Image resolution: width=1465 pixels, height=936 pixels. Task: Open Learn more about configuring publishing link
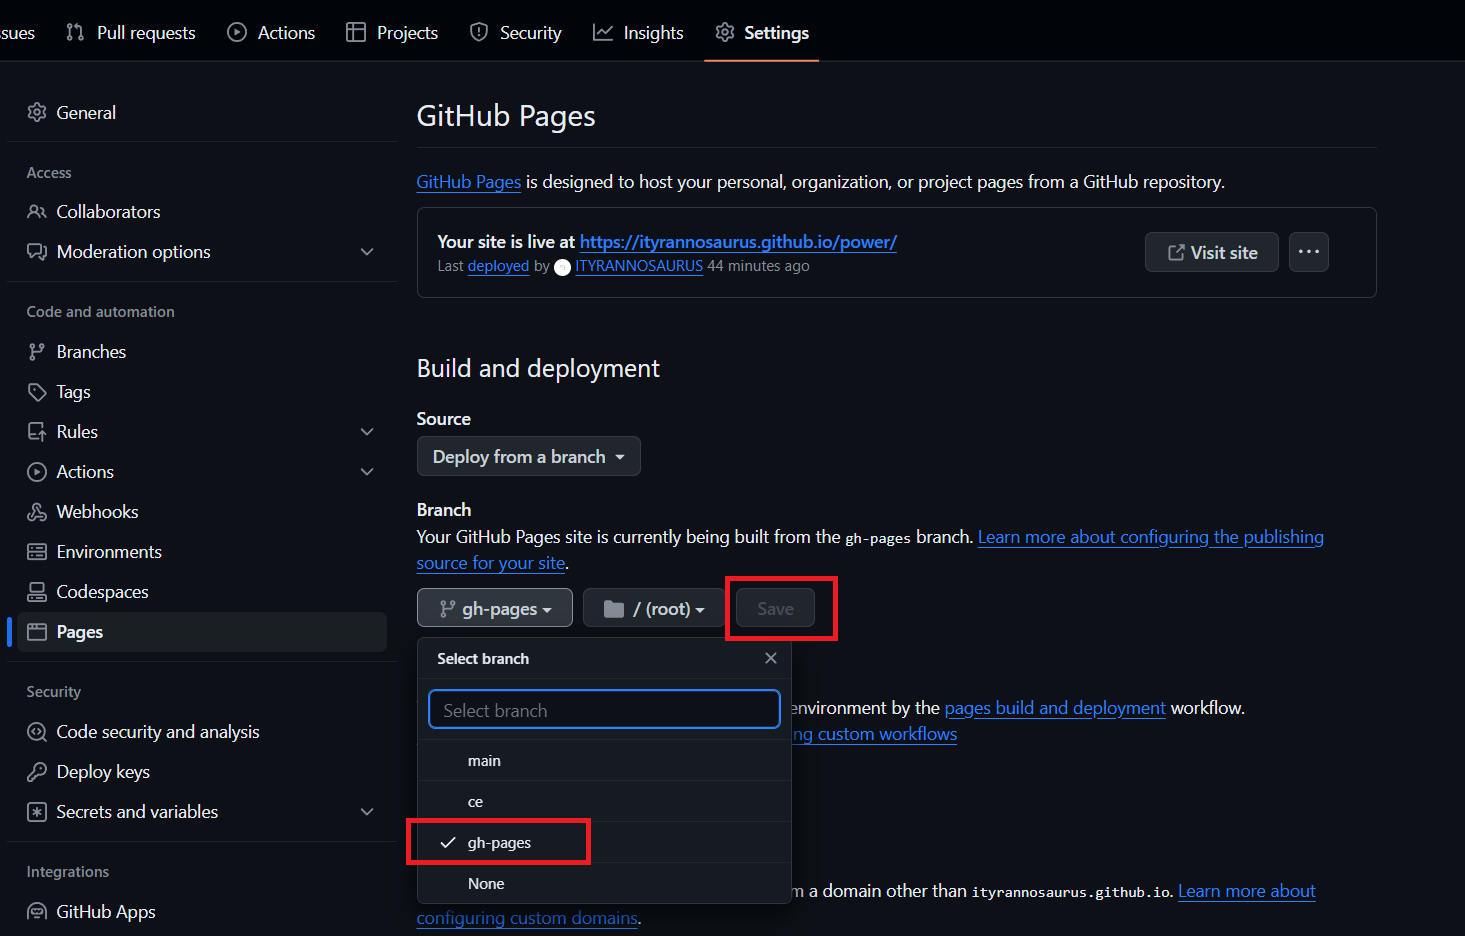1150,537
